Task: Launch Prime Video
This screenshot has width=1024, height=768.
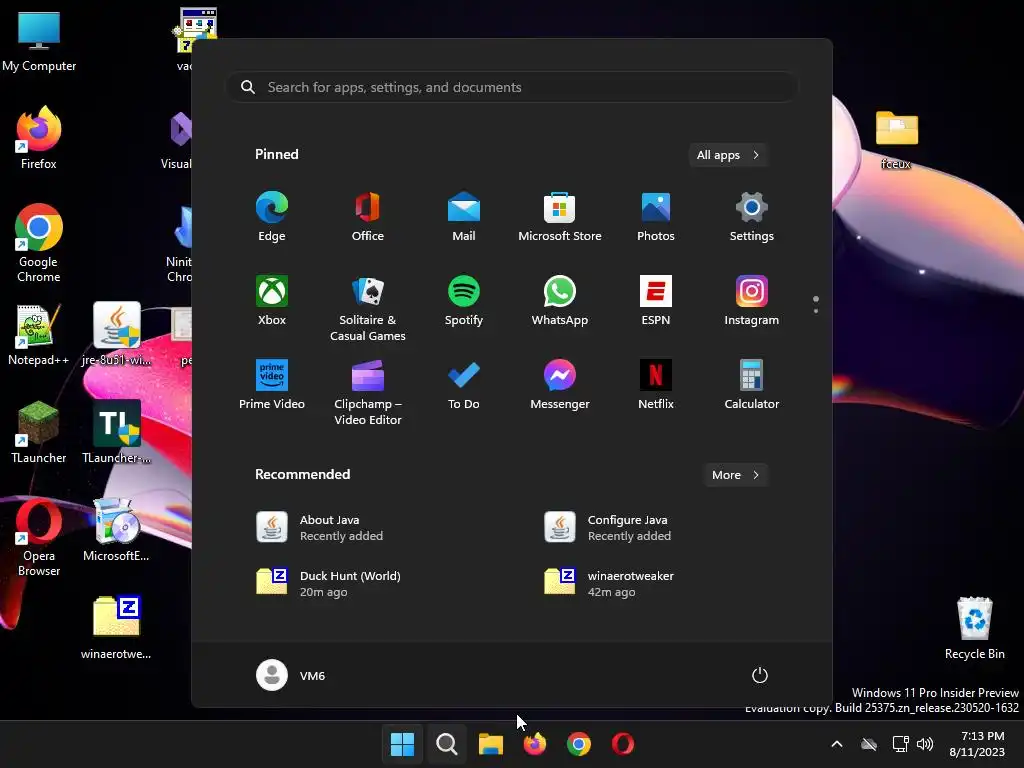Action: (x=272, y=385)
